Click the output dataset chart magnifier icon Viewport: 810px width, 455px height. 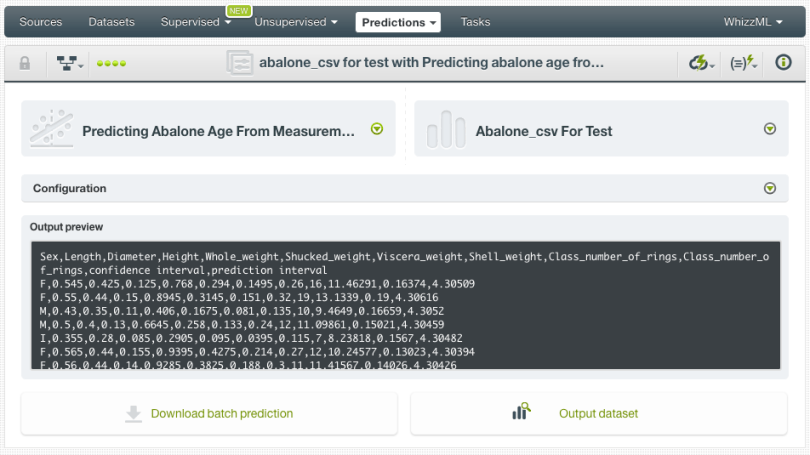point(521,411)
